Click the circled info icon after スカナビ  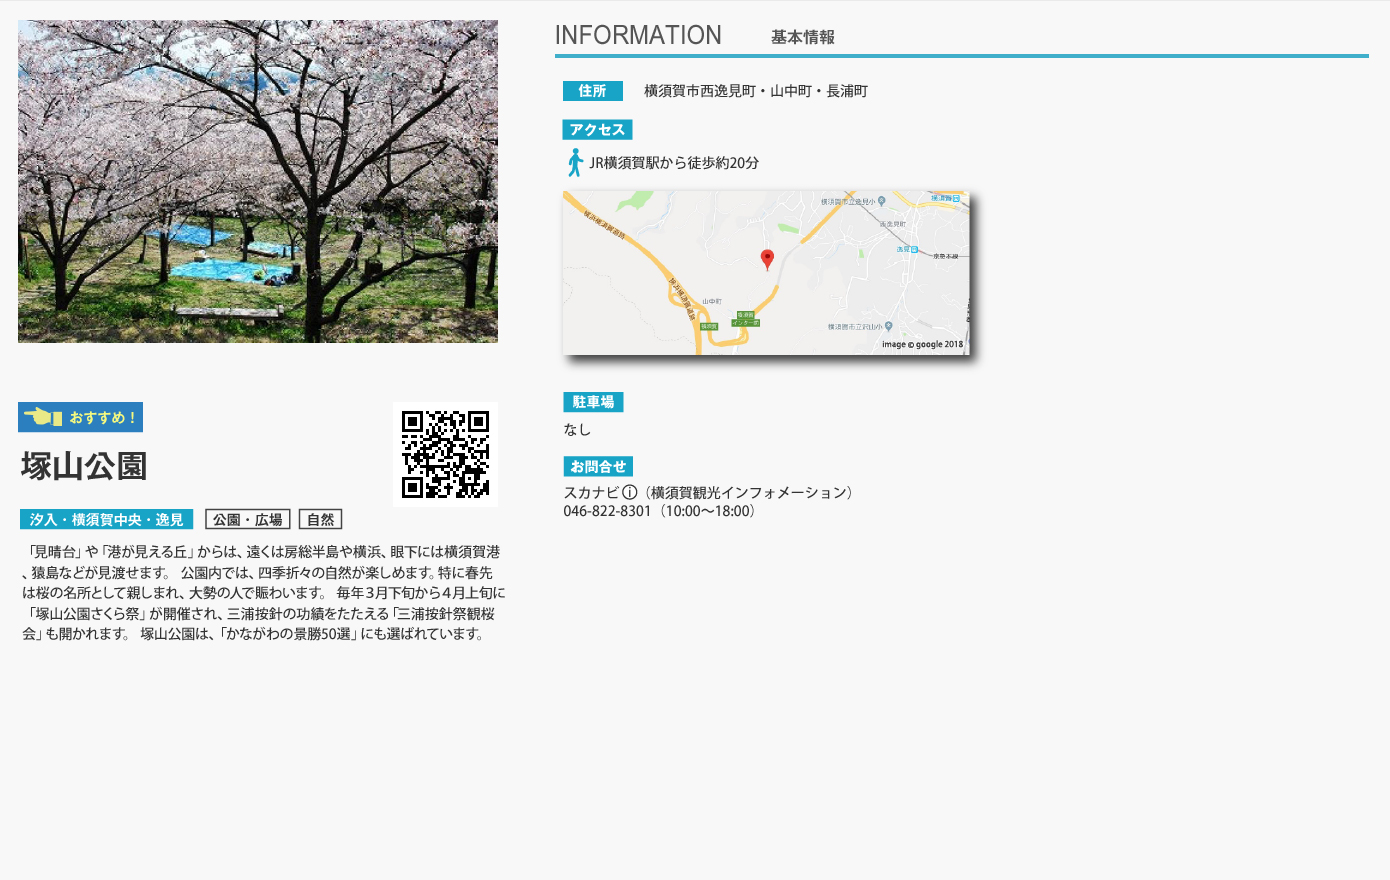coord(629,492)
